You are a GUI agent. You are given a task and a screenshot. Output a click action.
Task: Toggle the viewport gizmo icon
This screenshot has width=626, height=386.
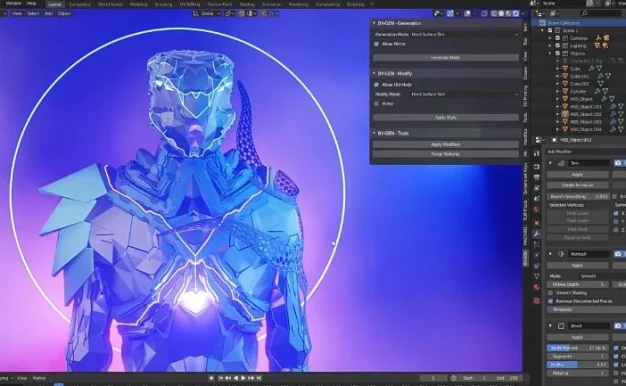coord(450,13)
